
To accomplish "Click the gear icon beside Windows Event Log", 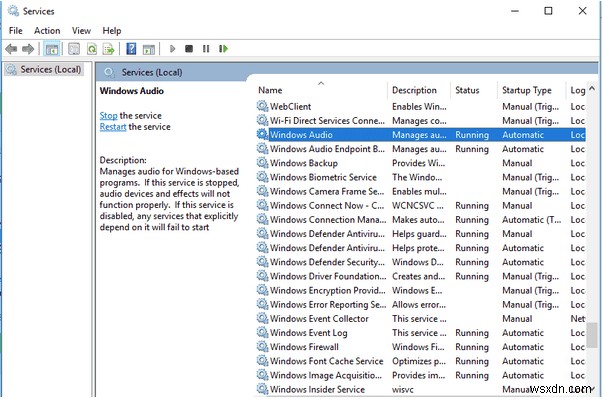I will tap(262, 332).
